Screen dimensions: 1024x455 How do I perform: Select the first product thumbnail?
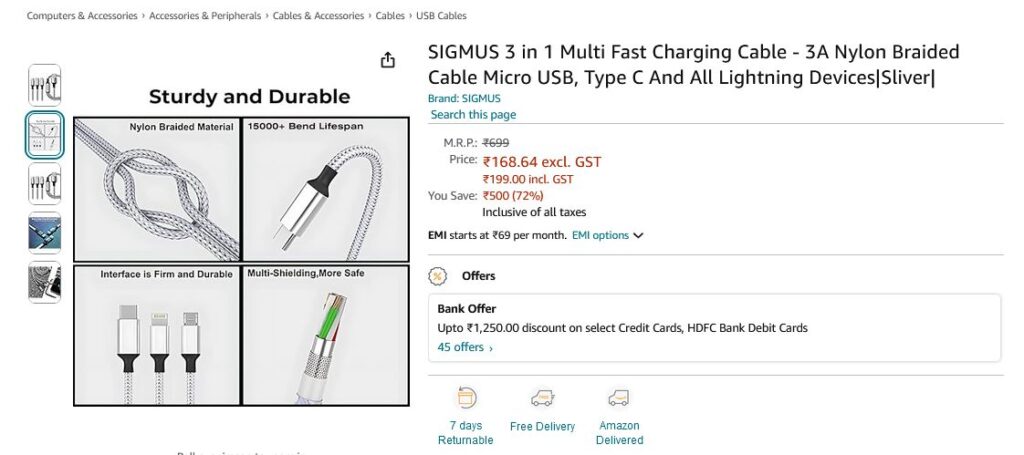pos(45,85)
